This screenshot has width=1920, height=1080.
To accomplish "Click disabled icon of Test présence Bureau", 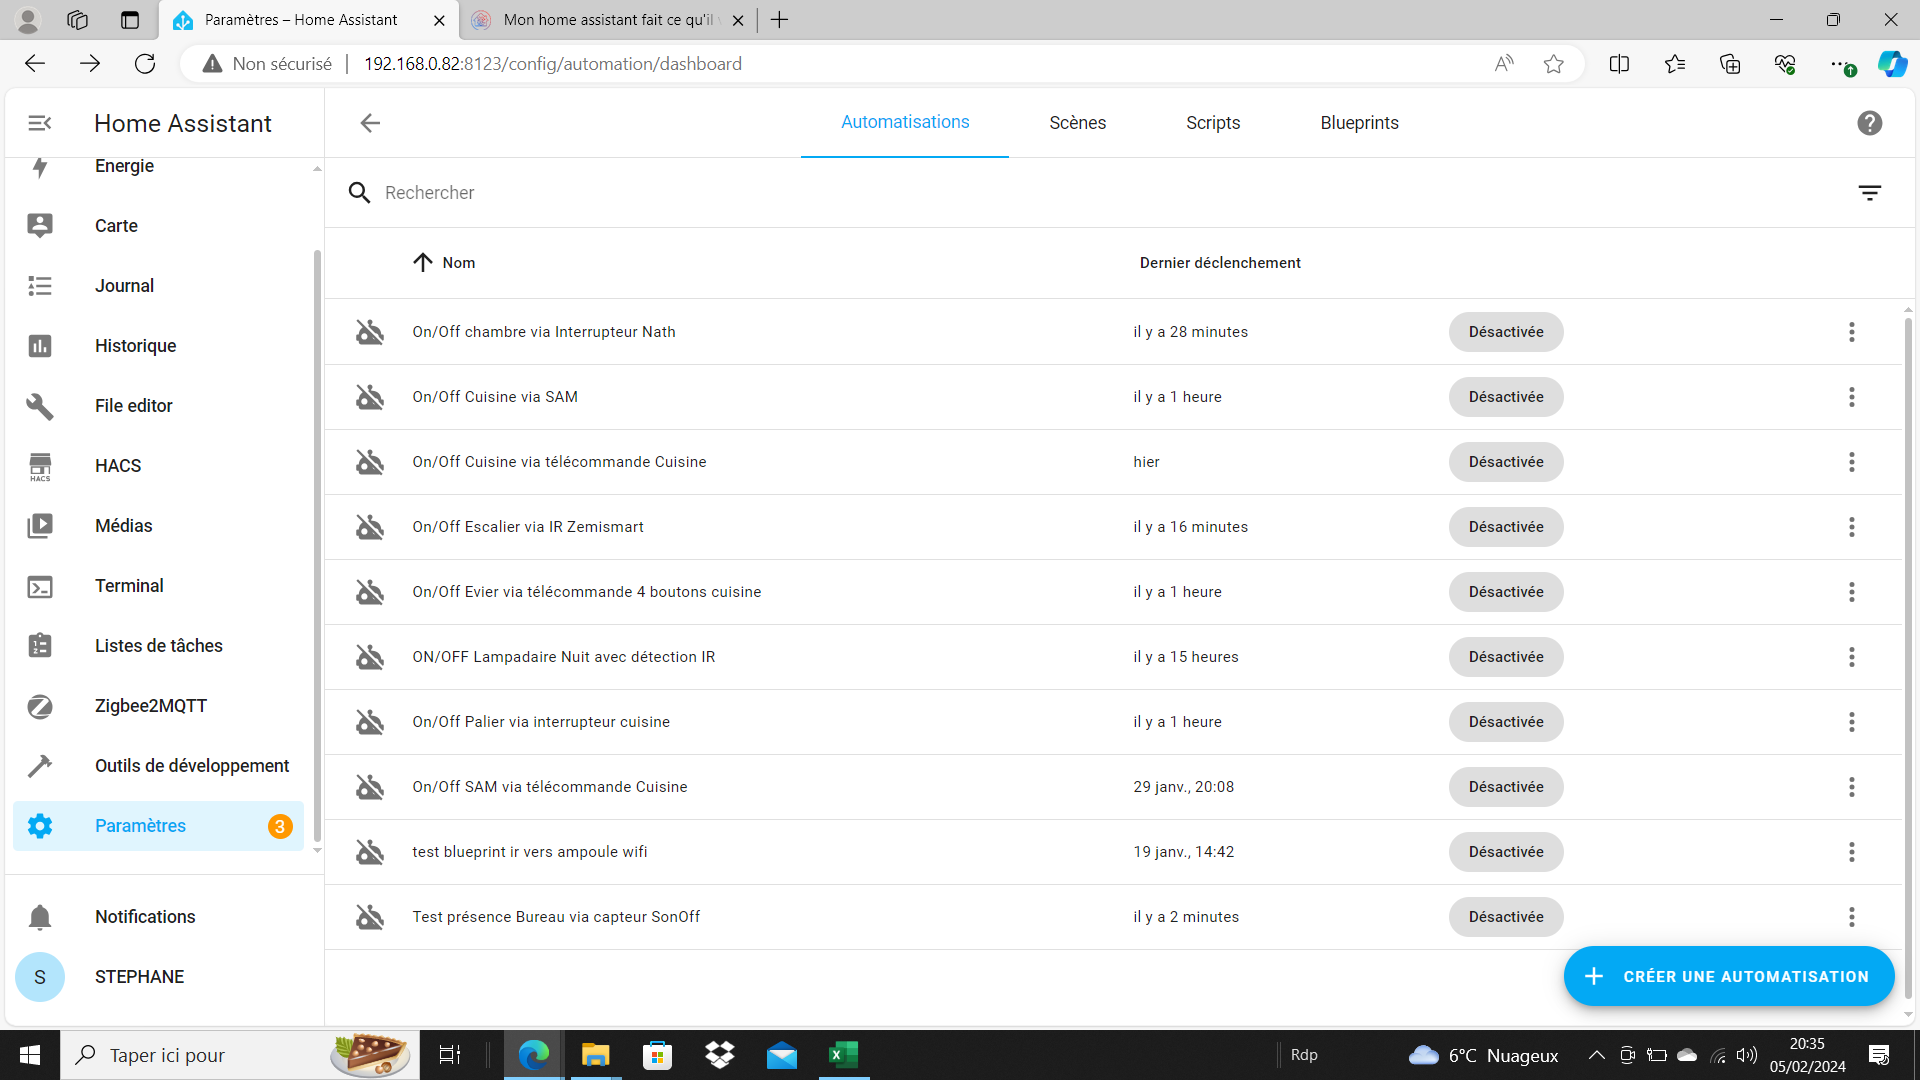I will point(370,917).
